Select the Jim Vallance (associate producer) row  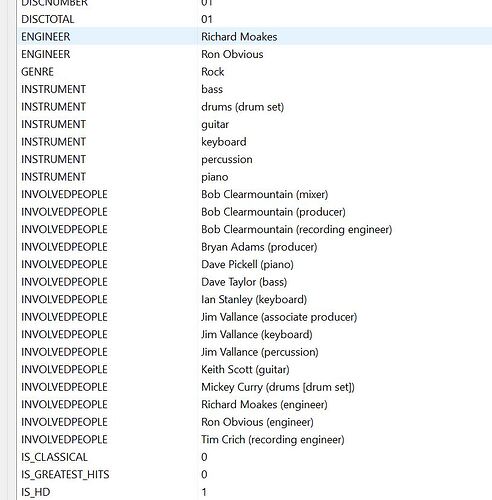coord(254,317)
